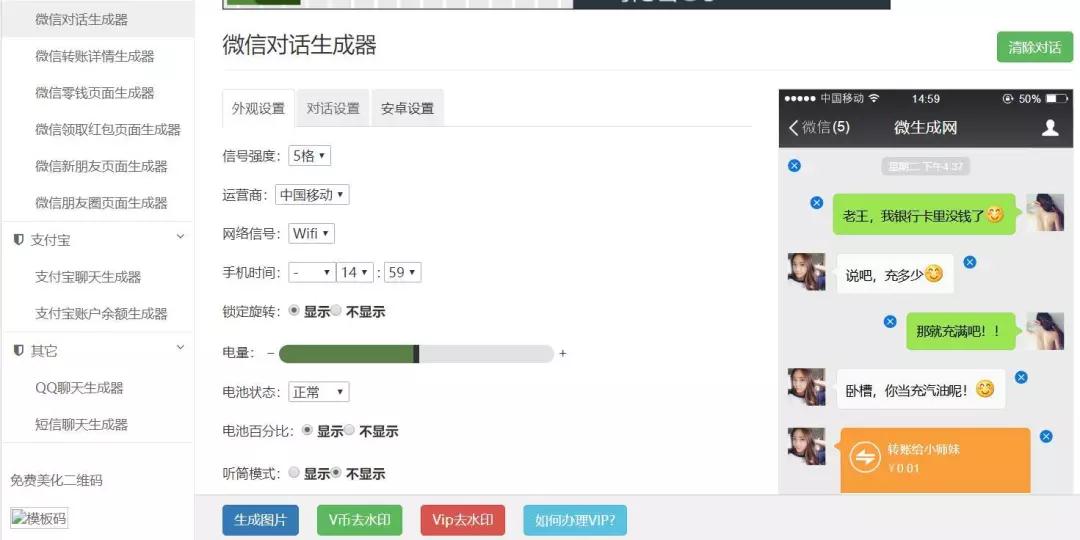Click the transfer arrows icon in orange bubble
1080x540 pixels.
(864, 458)
